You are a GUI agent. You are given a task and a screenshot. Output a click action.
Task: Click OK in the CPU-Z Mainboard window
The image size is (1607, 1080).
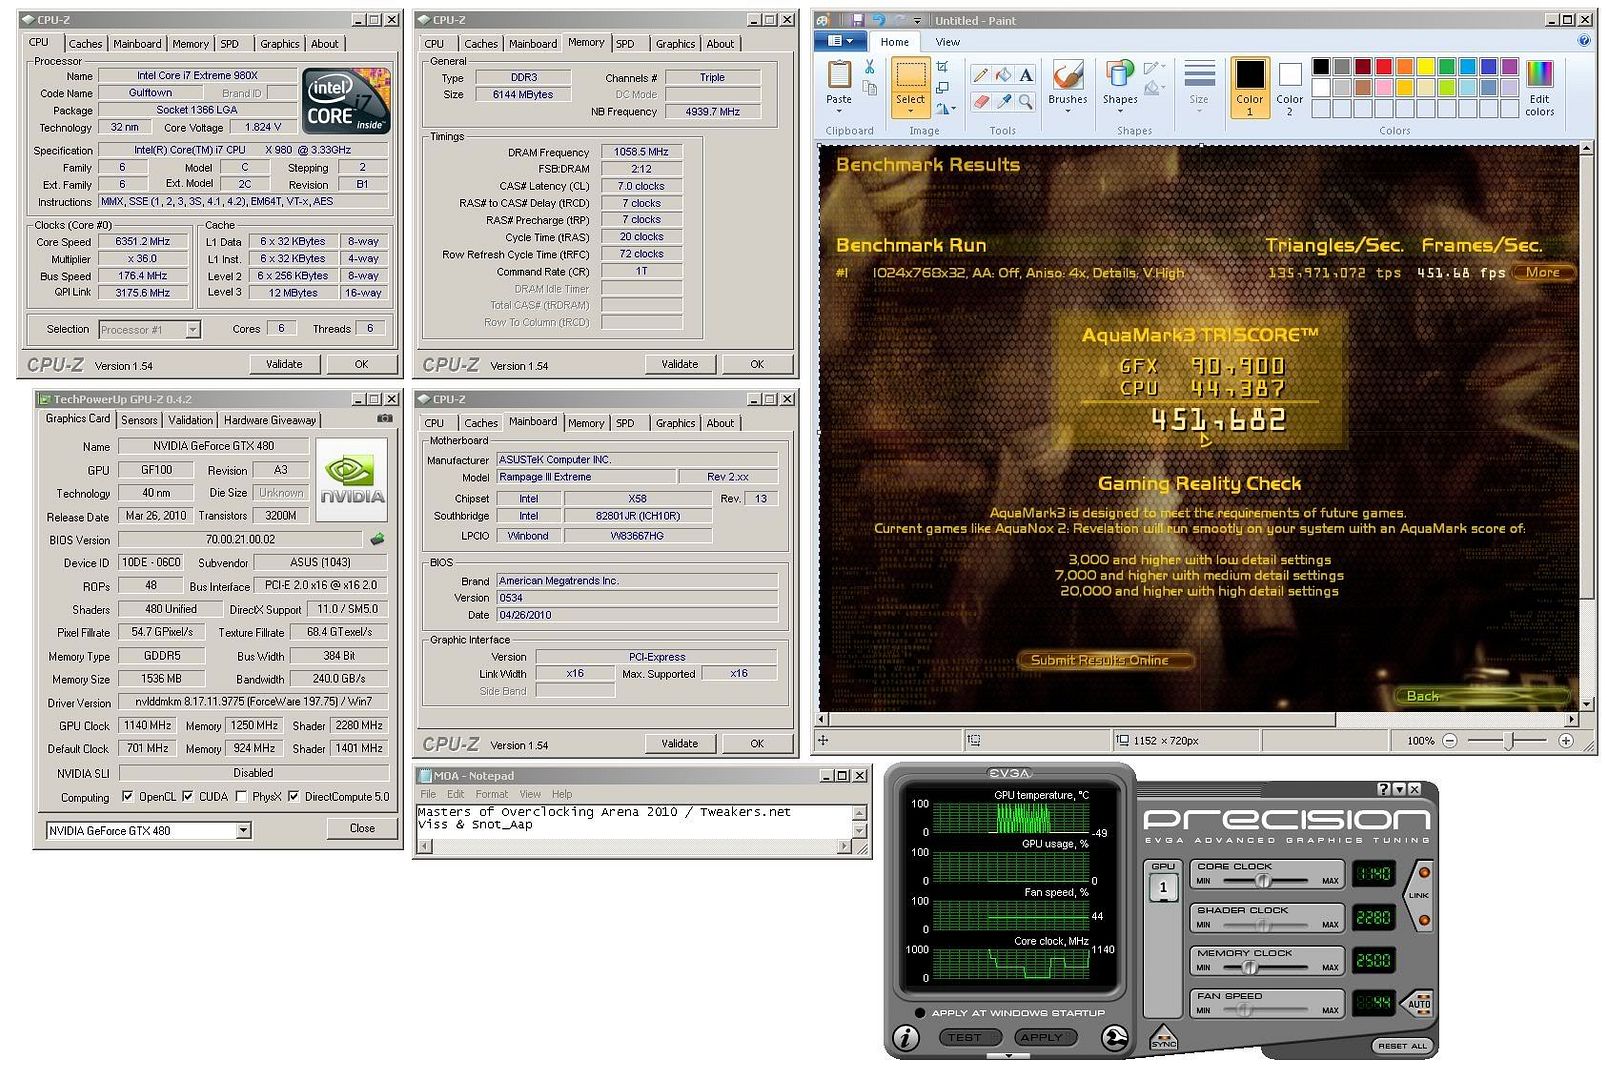click(757, 743)
